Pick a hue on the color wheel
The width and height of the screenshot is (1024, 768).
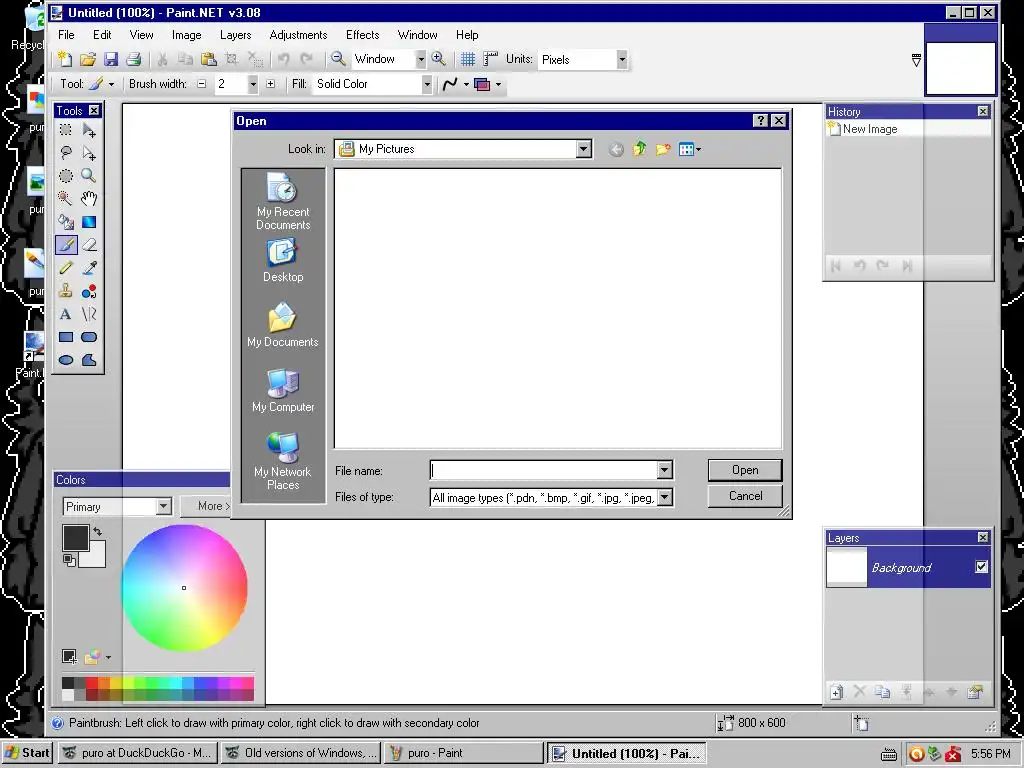184,588
